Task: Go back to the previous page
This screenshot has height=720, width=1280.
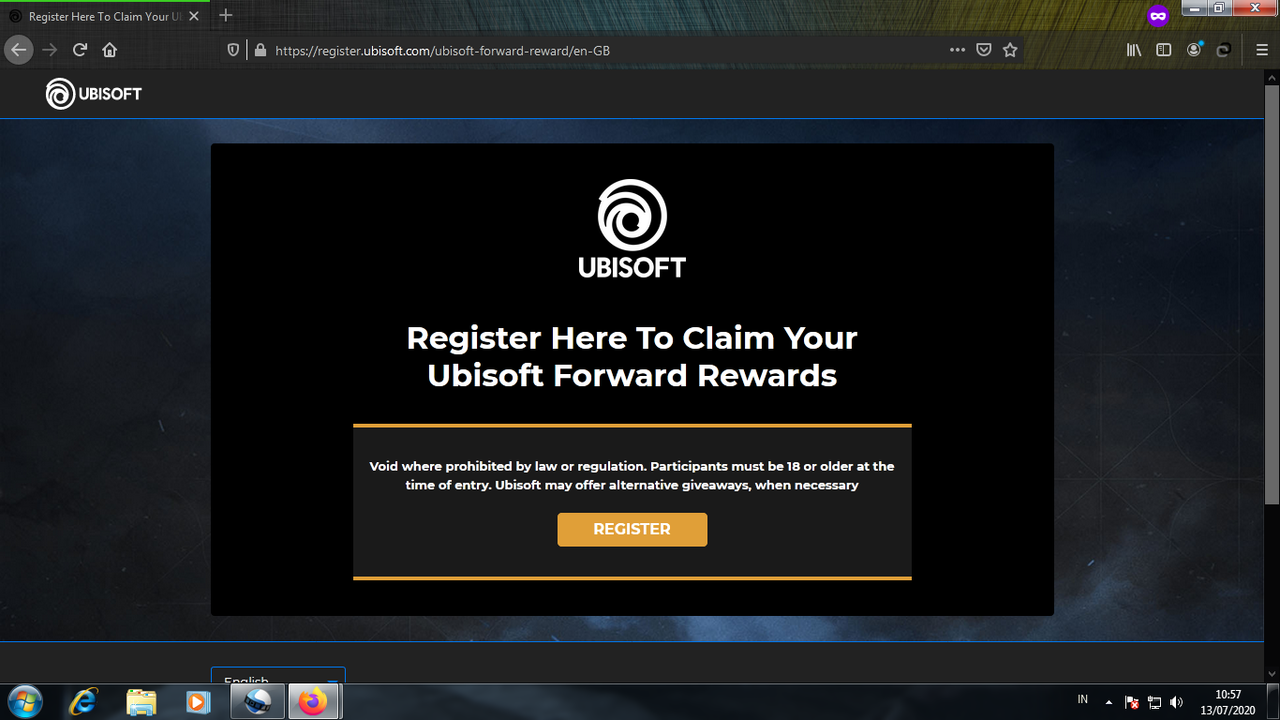Action: point(18,50)
